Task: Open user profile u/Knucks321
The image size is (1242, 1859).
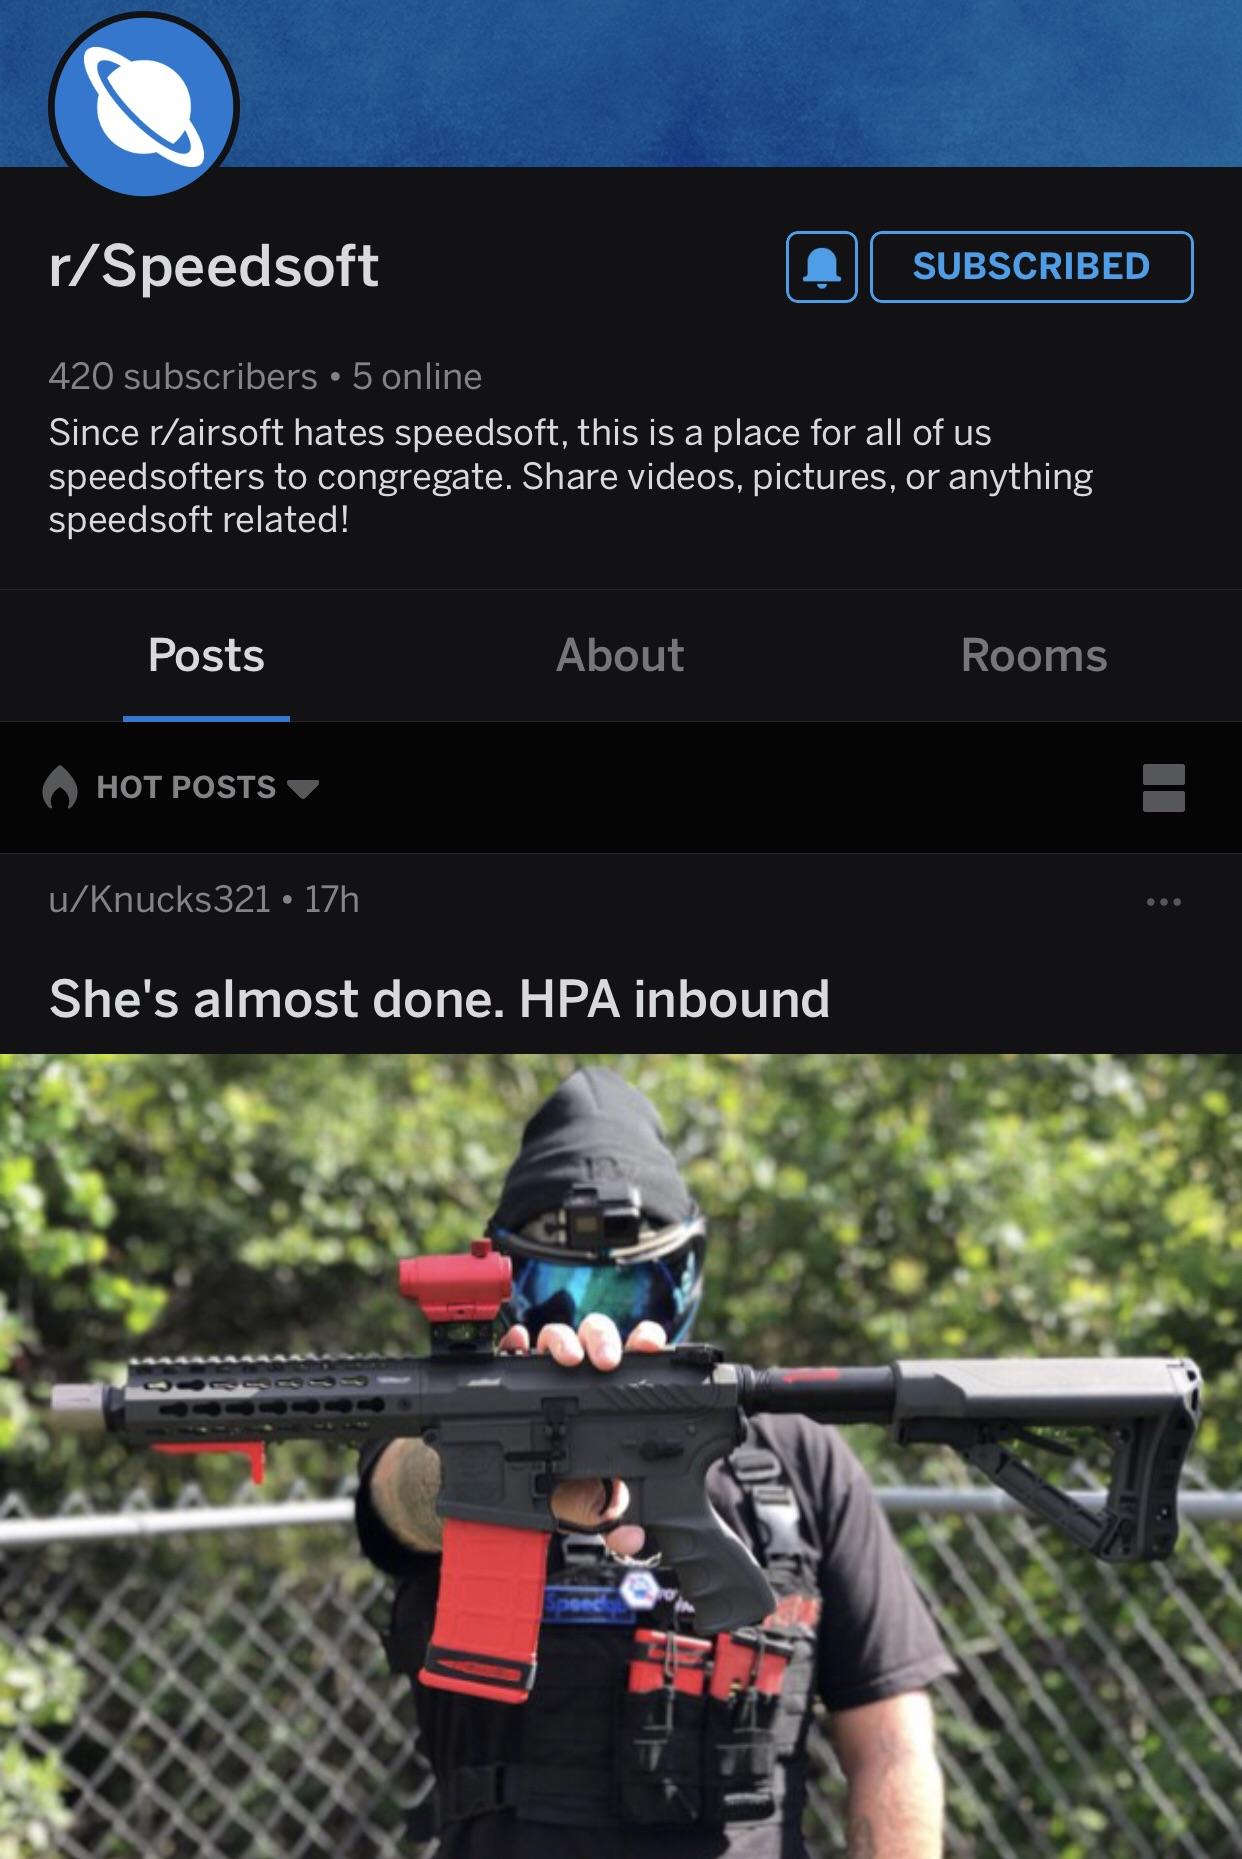Action: tap(160, 899)
